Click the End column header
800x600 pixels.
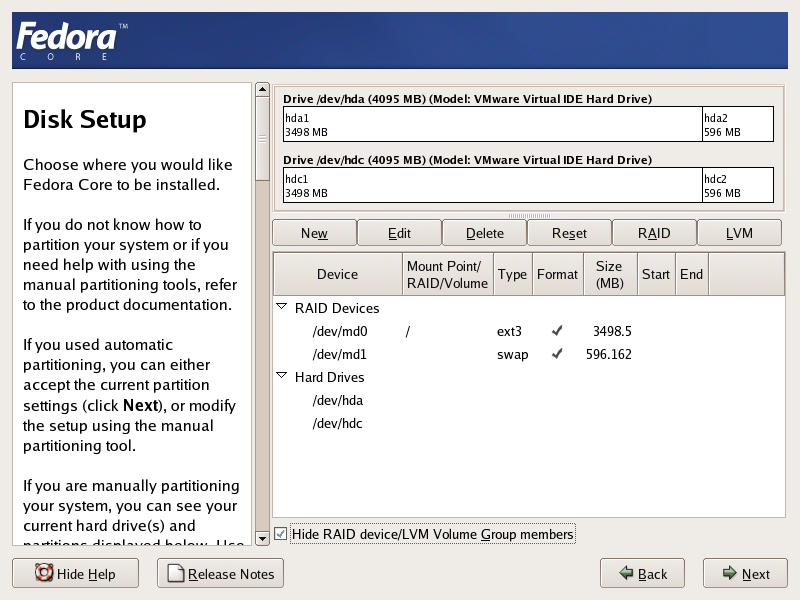pyautogui.click(x=691, y=274)
